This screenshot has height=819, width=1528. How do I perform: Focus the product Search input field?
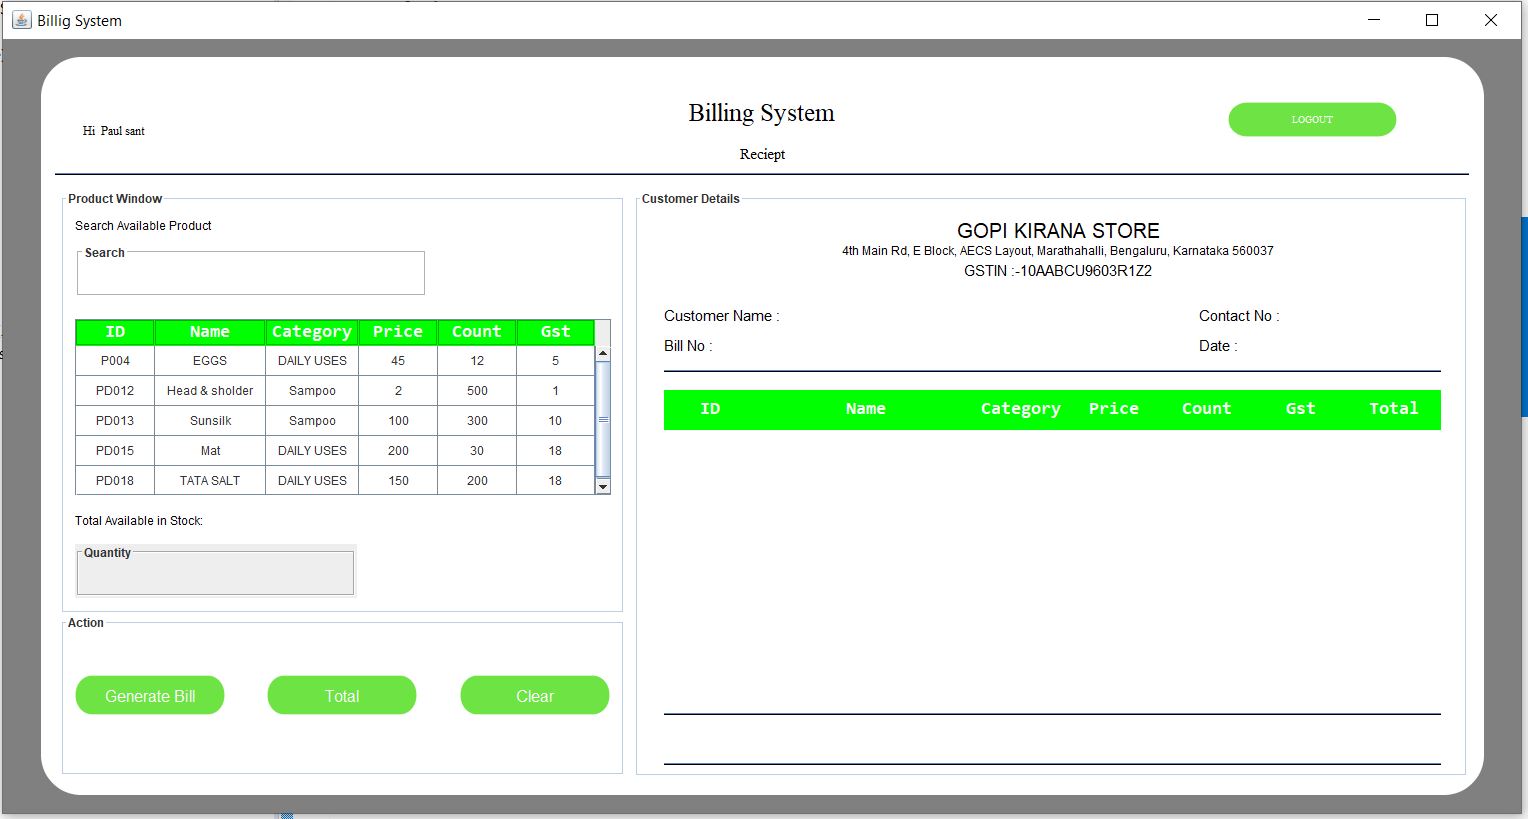pyautogui.click(x=251, y=276)
